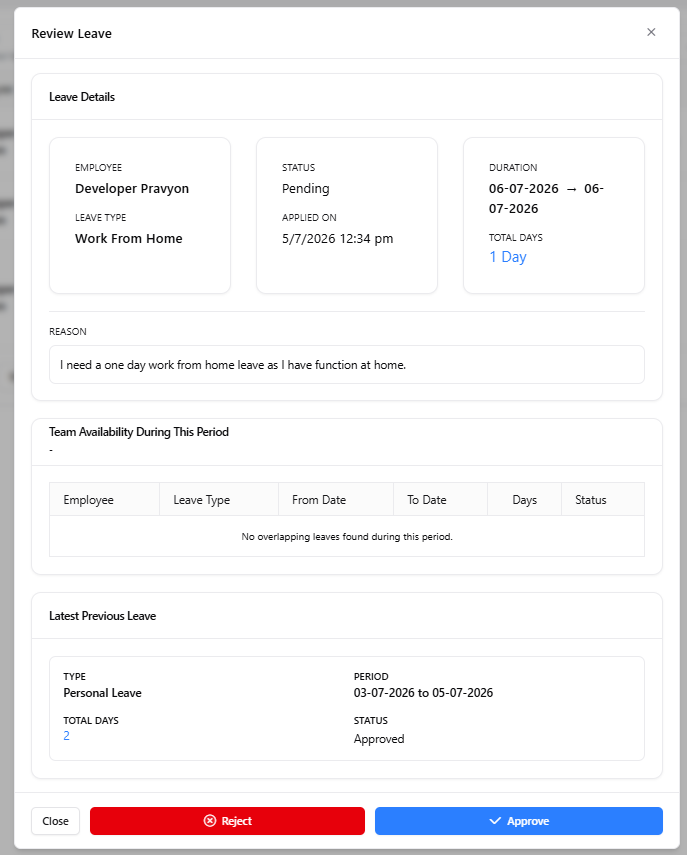This screenshot has height=855, width=687.
Task: Click the Latest Previous Leave heading
Action: [103, 616]
